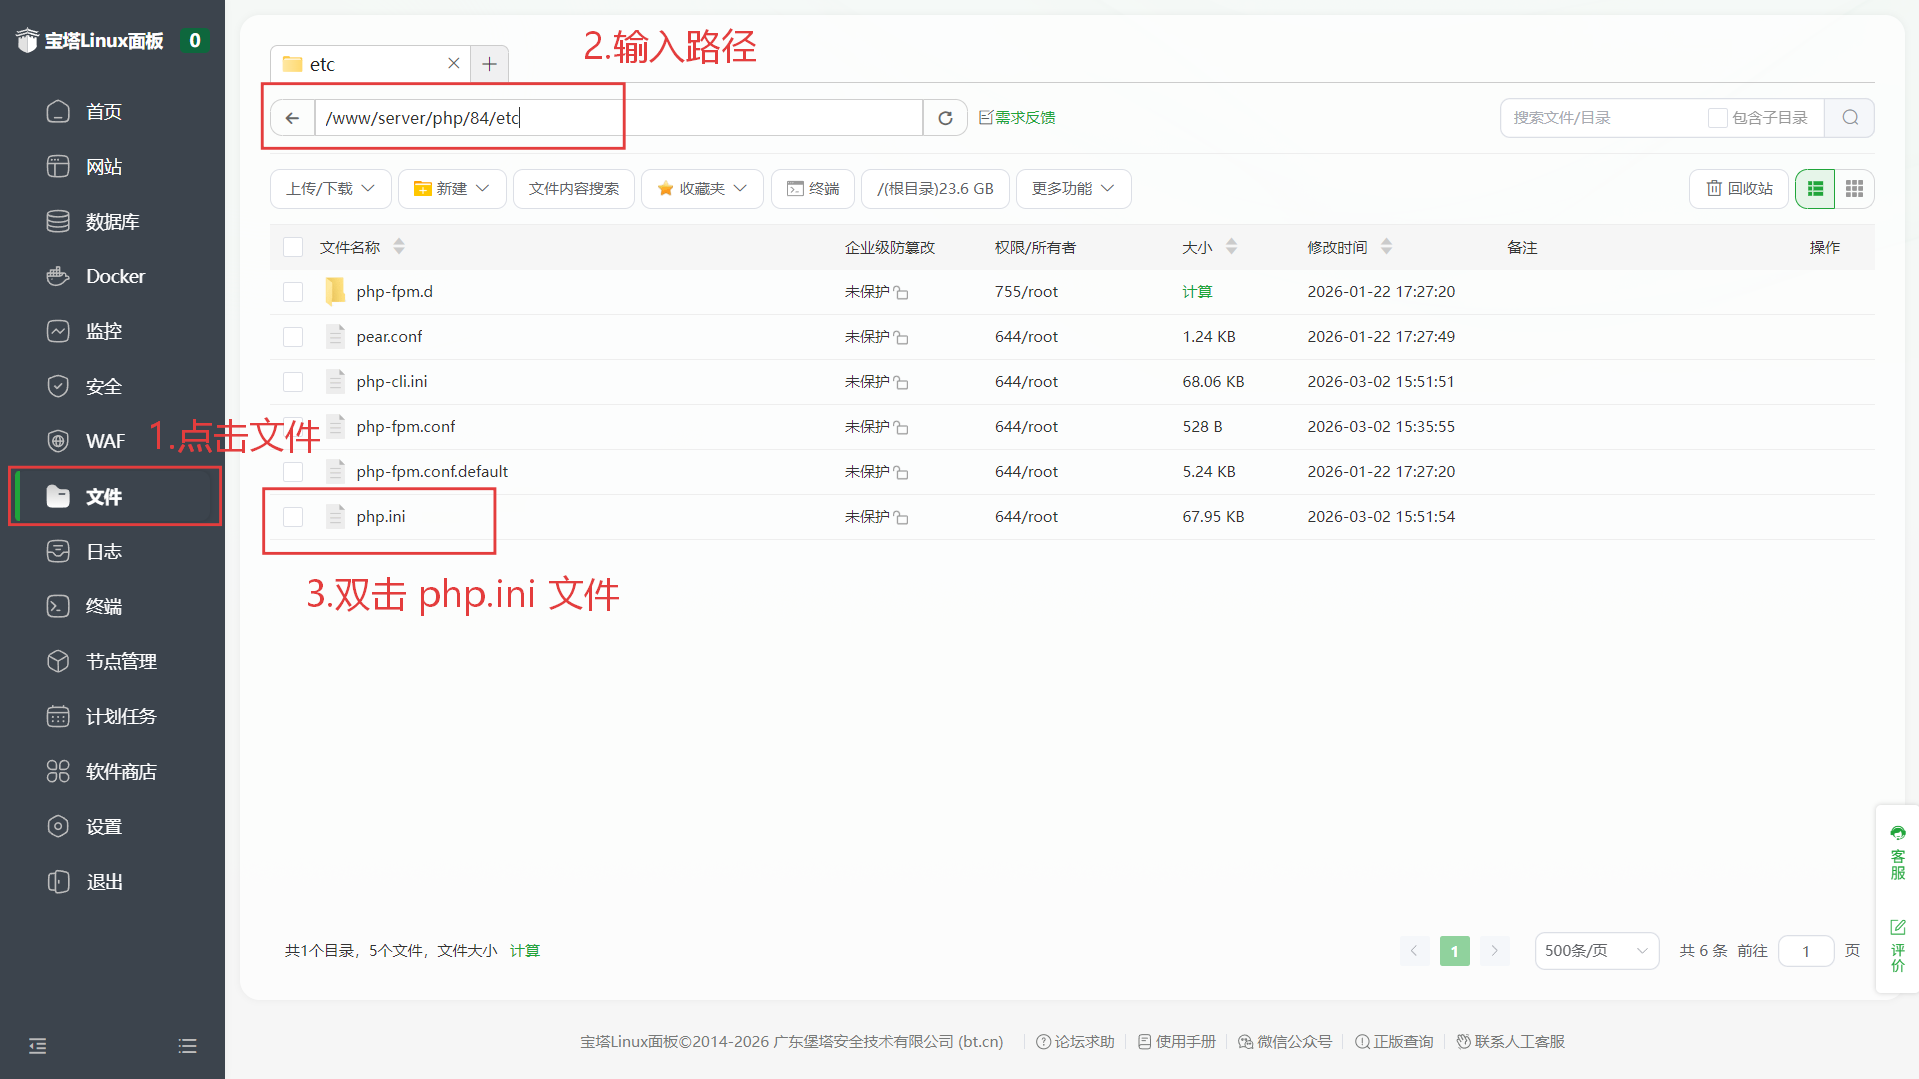Expand the Upload/Download dropdown

click(x=330, y=189)
